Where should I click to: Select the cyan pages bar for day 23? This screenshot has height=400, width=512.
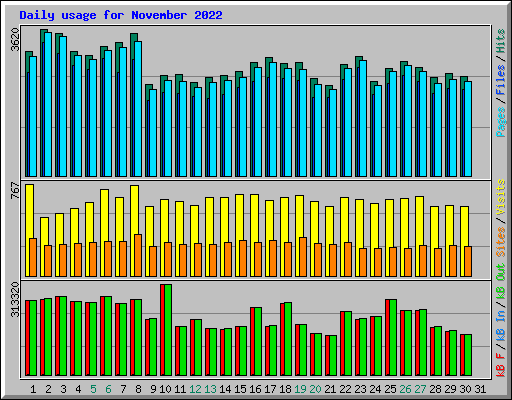coord(363,118)
